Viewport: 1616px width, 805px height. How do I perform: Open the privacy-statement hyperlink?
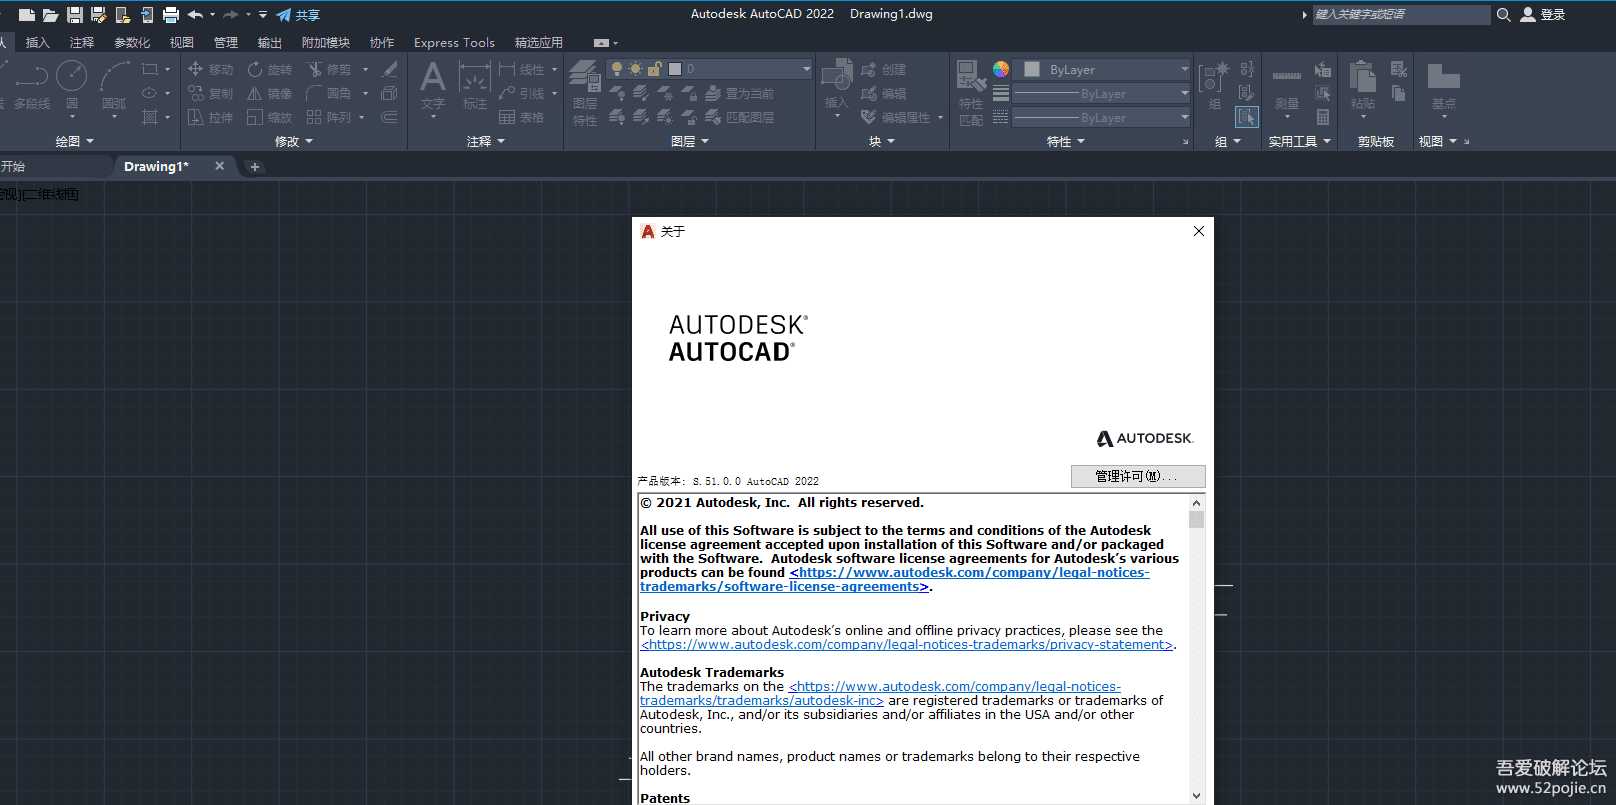point(906,645)
